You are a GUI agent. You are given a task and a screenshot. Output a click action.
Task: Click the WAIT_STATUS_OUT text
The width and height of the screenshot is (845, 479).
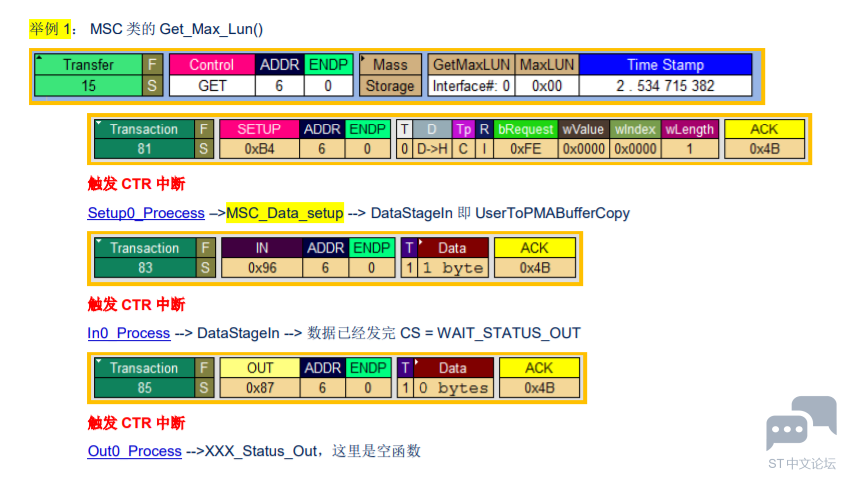tap(509, 334)
